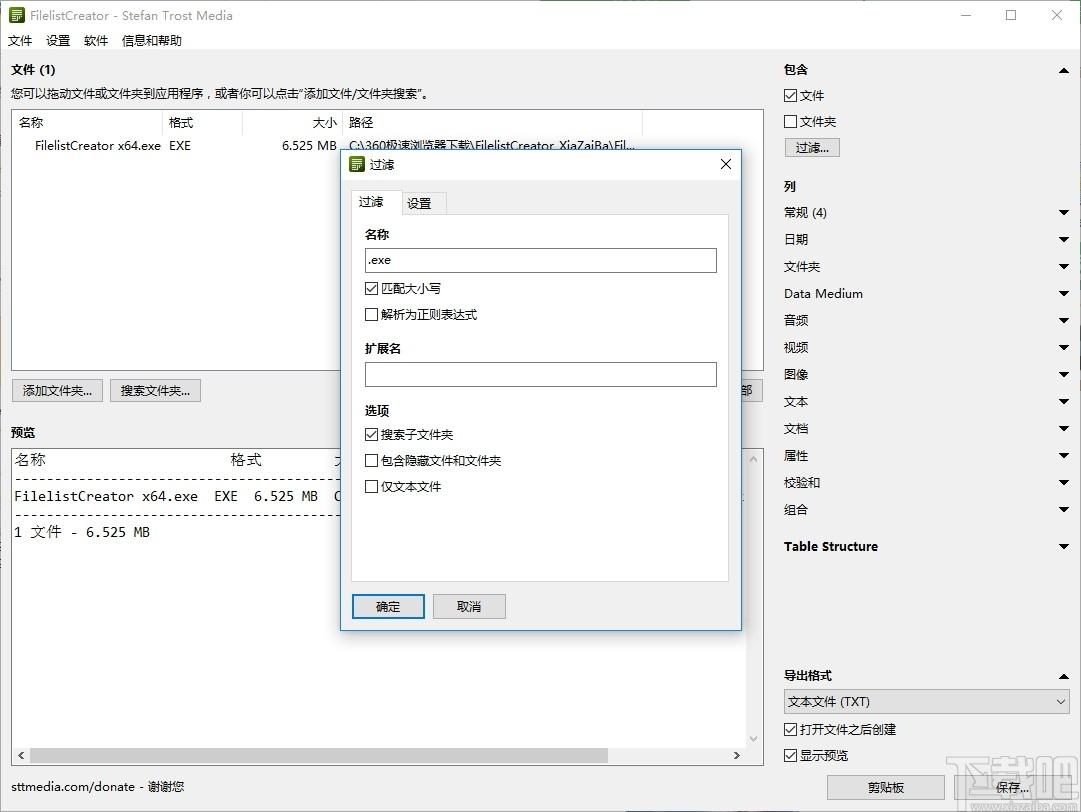Open the 信息和帮助 menu
Screen dimensions: 1081x812
point(152,41)
